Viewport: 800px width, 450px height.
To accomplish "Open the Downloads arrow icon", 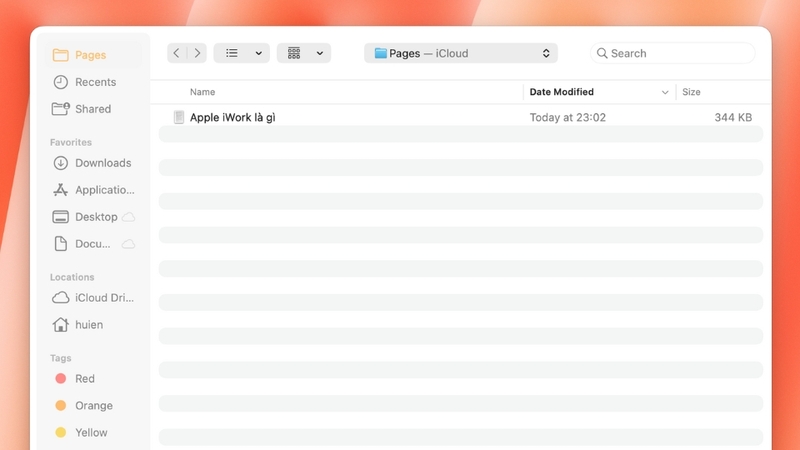I will coord(61,163).
